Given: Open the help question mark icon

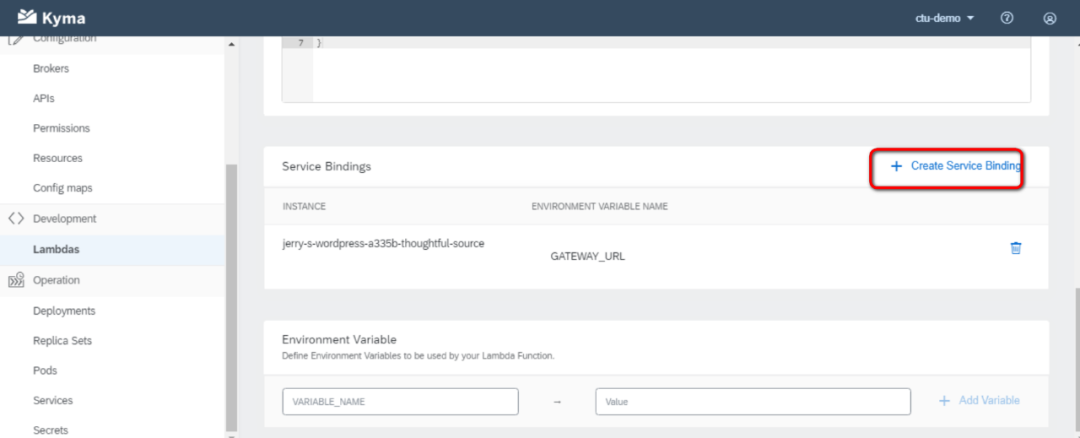Looking at the screenshot, I should point(1007,18).
